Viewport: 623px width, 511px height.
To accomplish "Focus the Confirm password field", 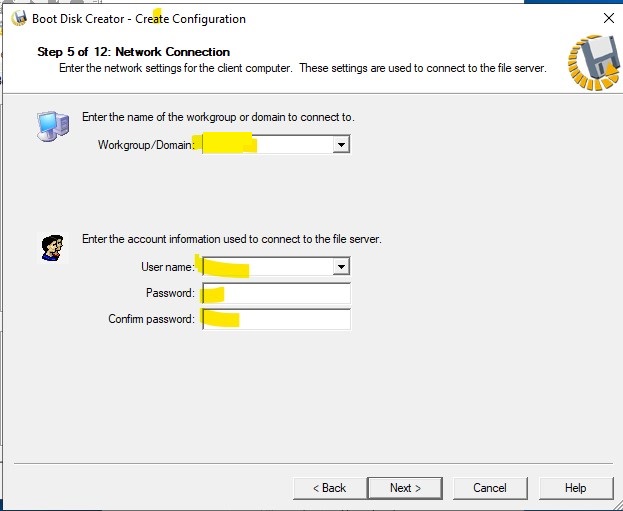I will point(276,319).
